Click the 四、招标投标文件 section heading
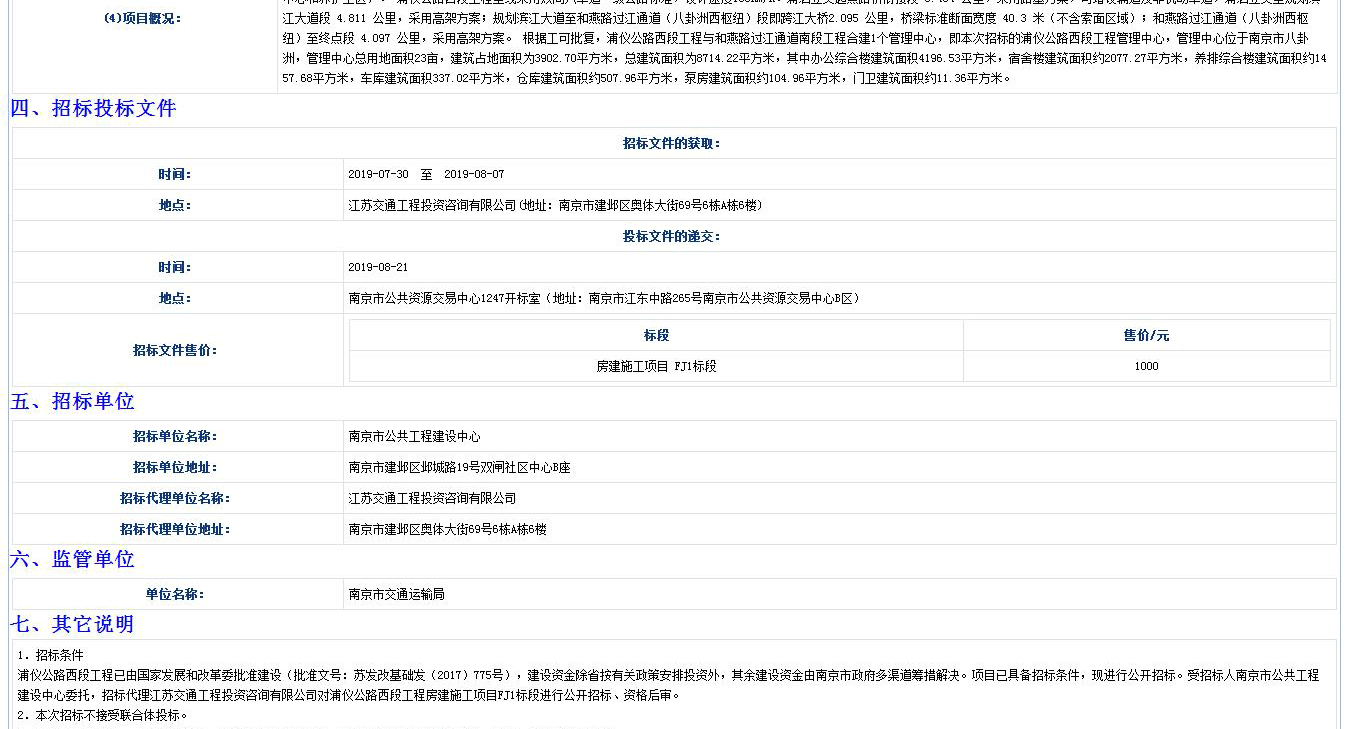This screenshot has width=1349, height=729. click(93, 109)
